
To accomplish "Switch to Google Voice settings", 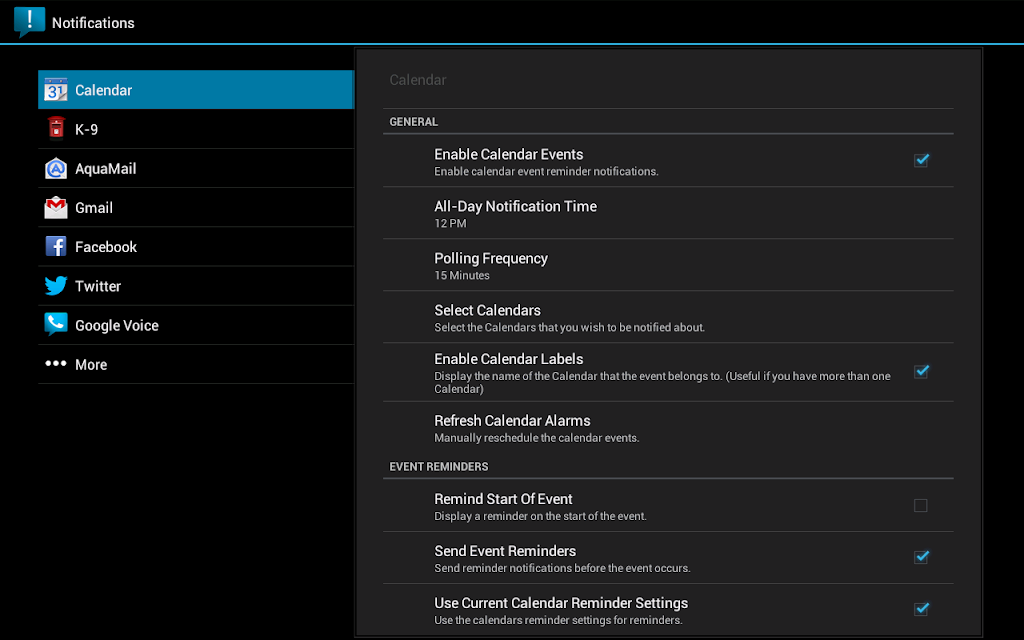I will click(196, 325).
